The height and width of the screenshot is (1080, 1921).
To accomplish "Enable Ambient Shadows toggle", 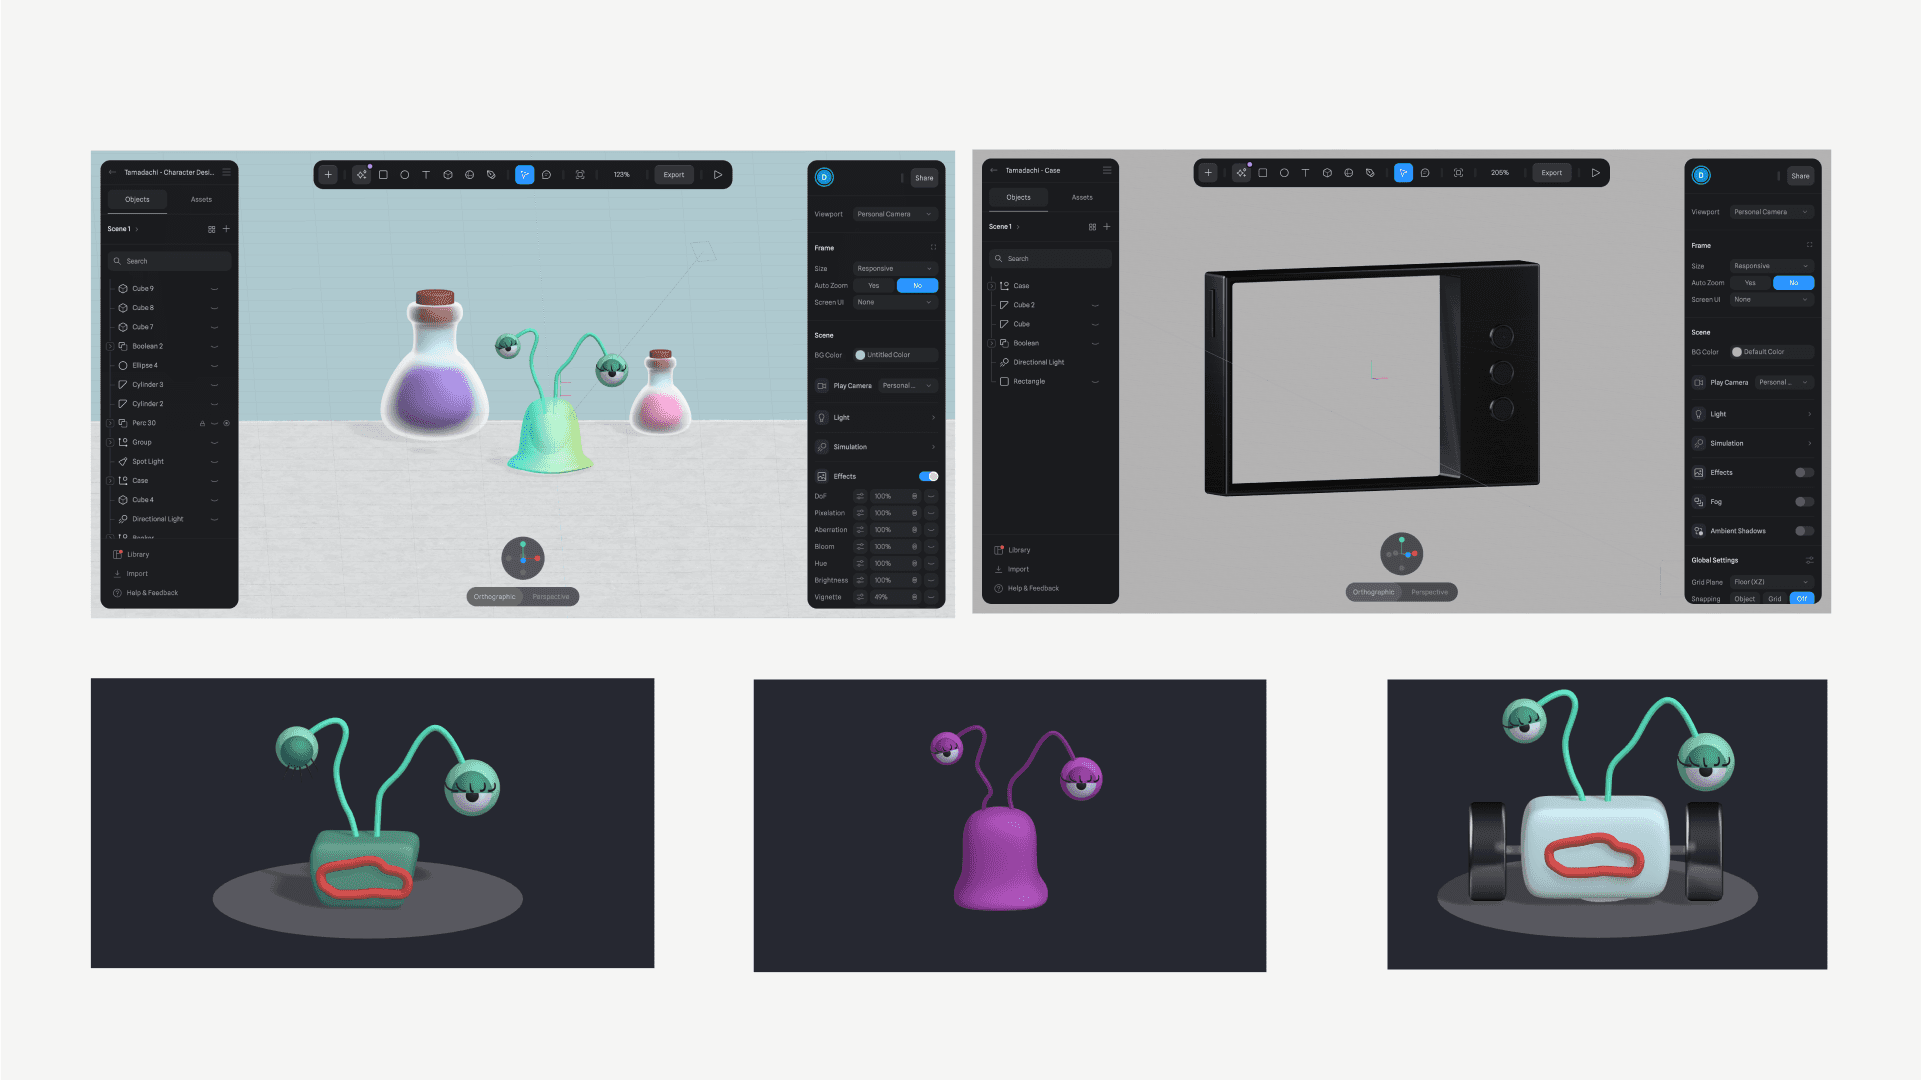I will (x=1803, y=531).
